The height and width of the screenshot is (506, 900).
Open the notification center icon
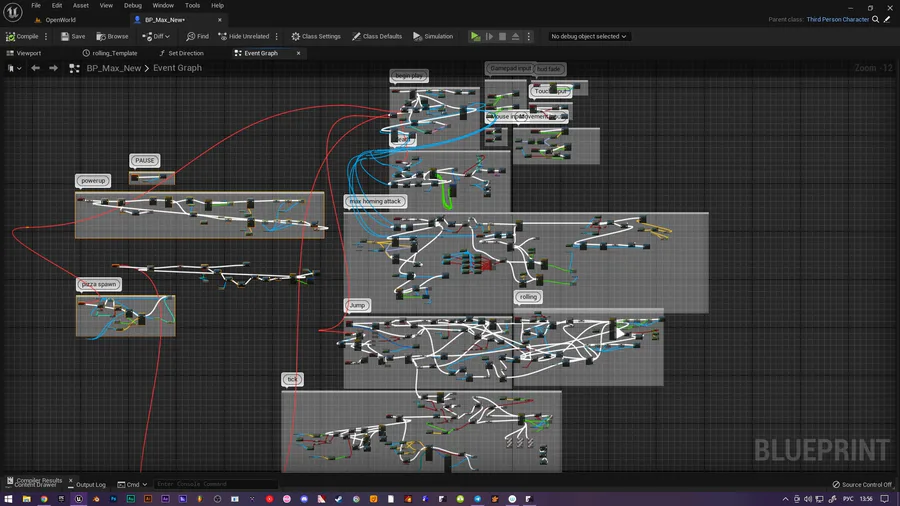(885, 499)
